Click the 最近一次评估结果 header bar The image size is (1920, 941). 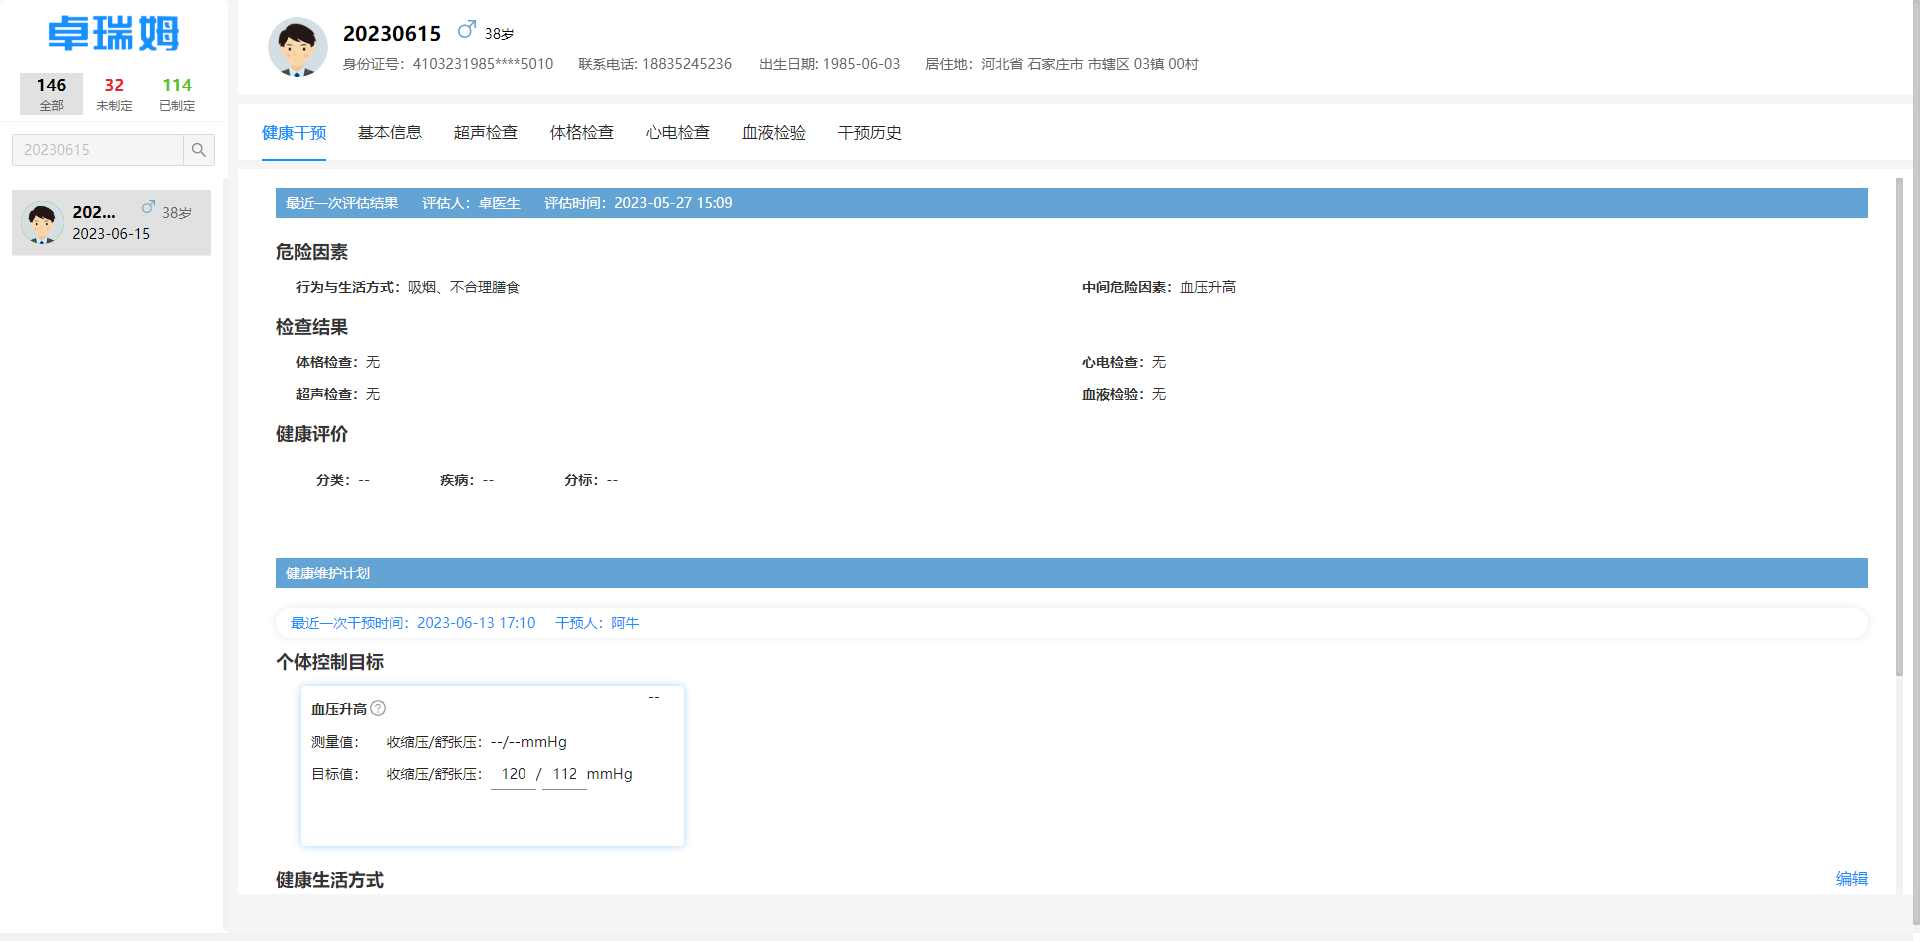click(x=1071, y=203)
